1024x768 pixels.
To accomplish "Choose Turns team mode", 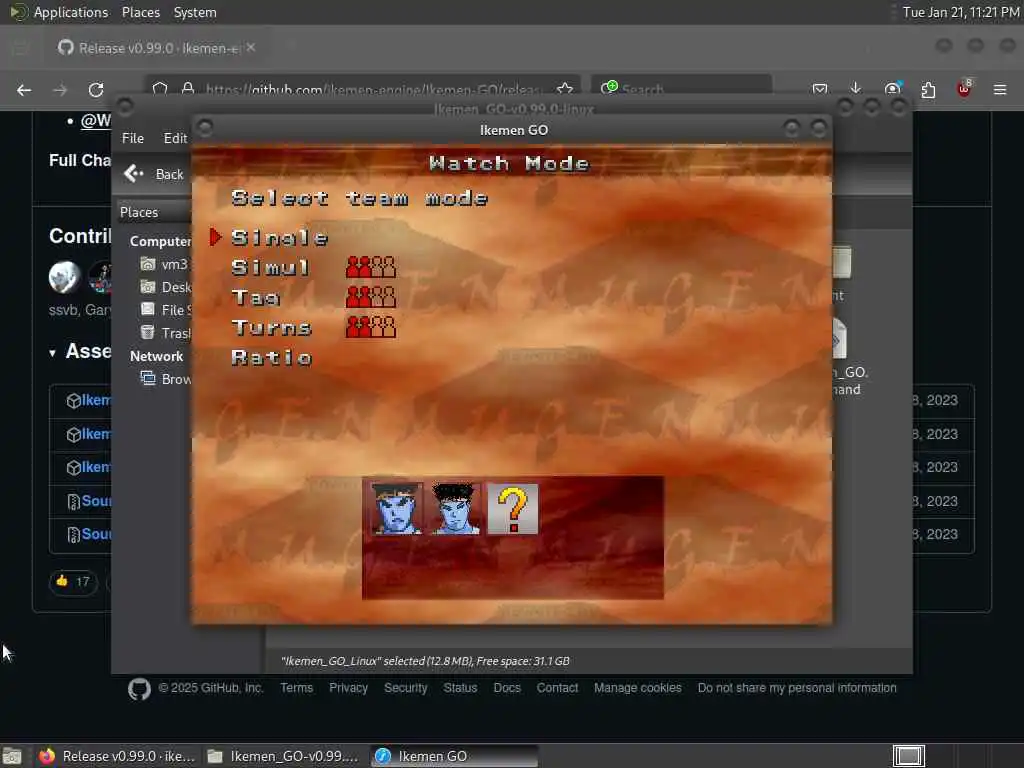I will click(272, 327).
